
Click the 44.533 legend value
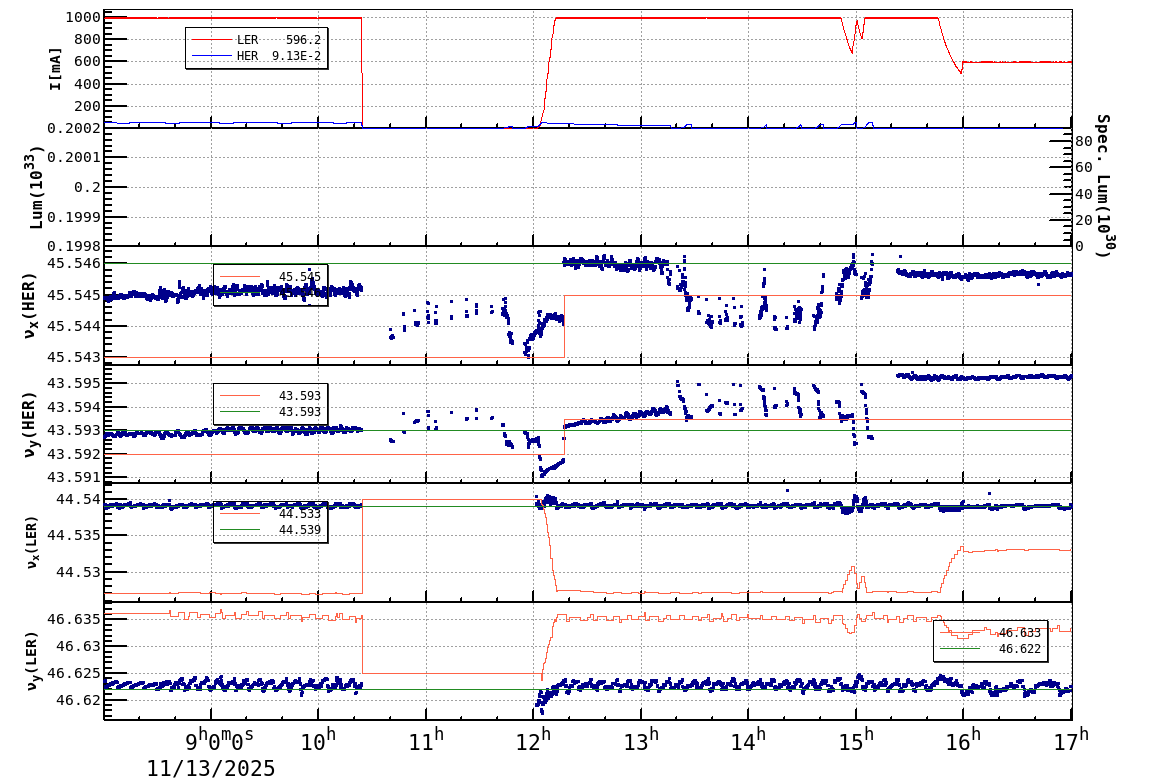pos(300,514)
